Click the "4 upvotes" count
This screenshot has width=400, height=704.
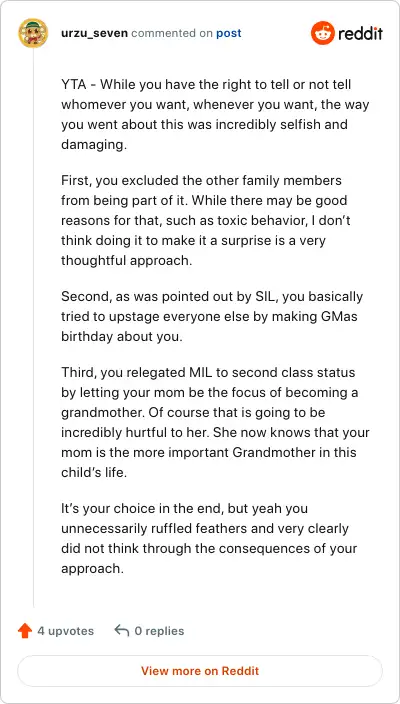point(66,631)
